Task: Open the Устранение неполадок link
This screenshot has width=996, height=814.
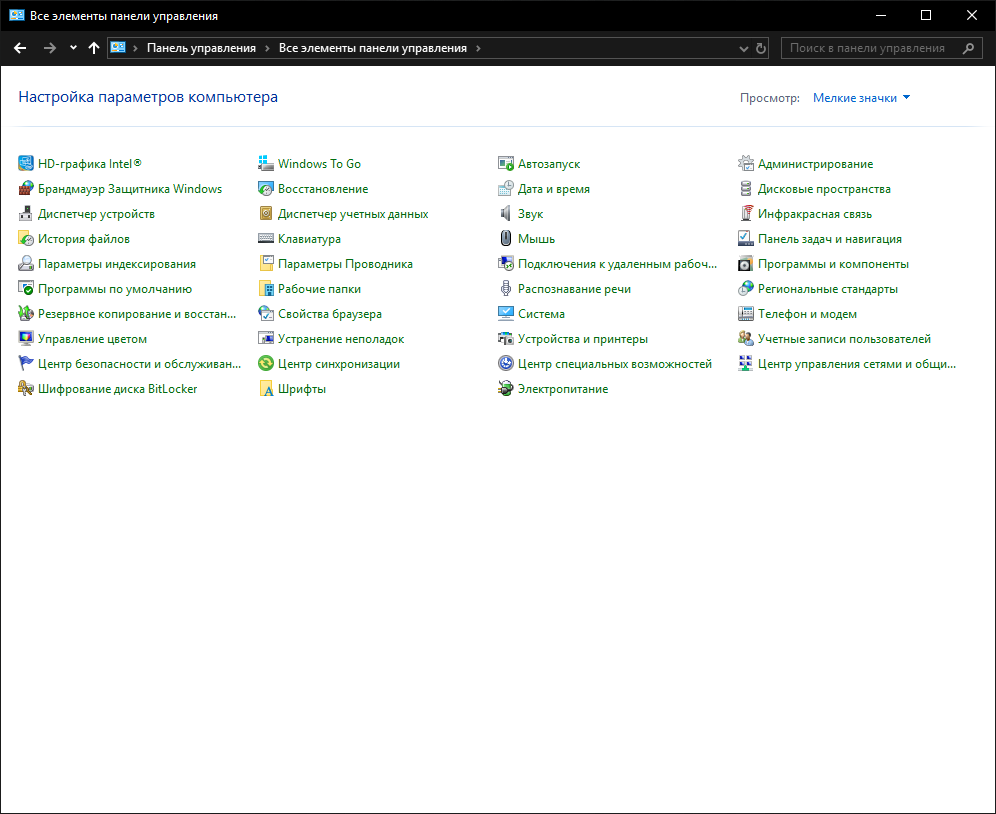Action: point(341,339)
